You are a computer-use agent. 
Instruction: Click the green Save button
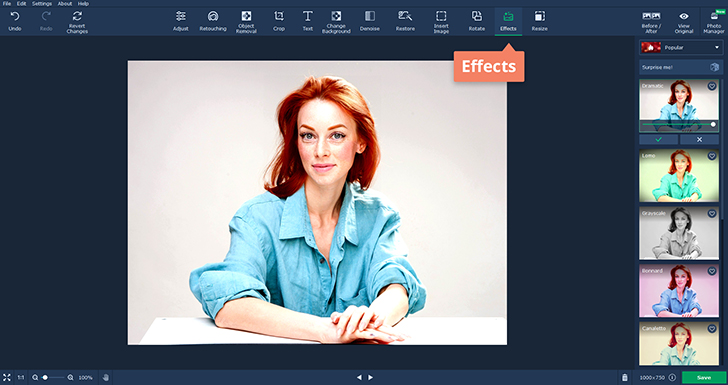coord(704,378)
